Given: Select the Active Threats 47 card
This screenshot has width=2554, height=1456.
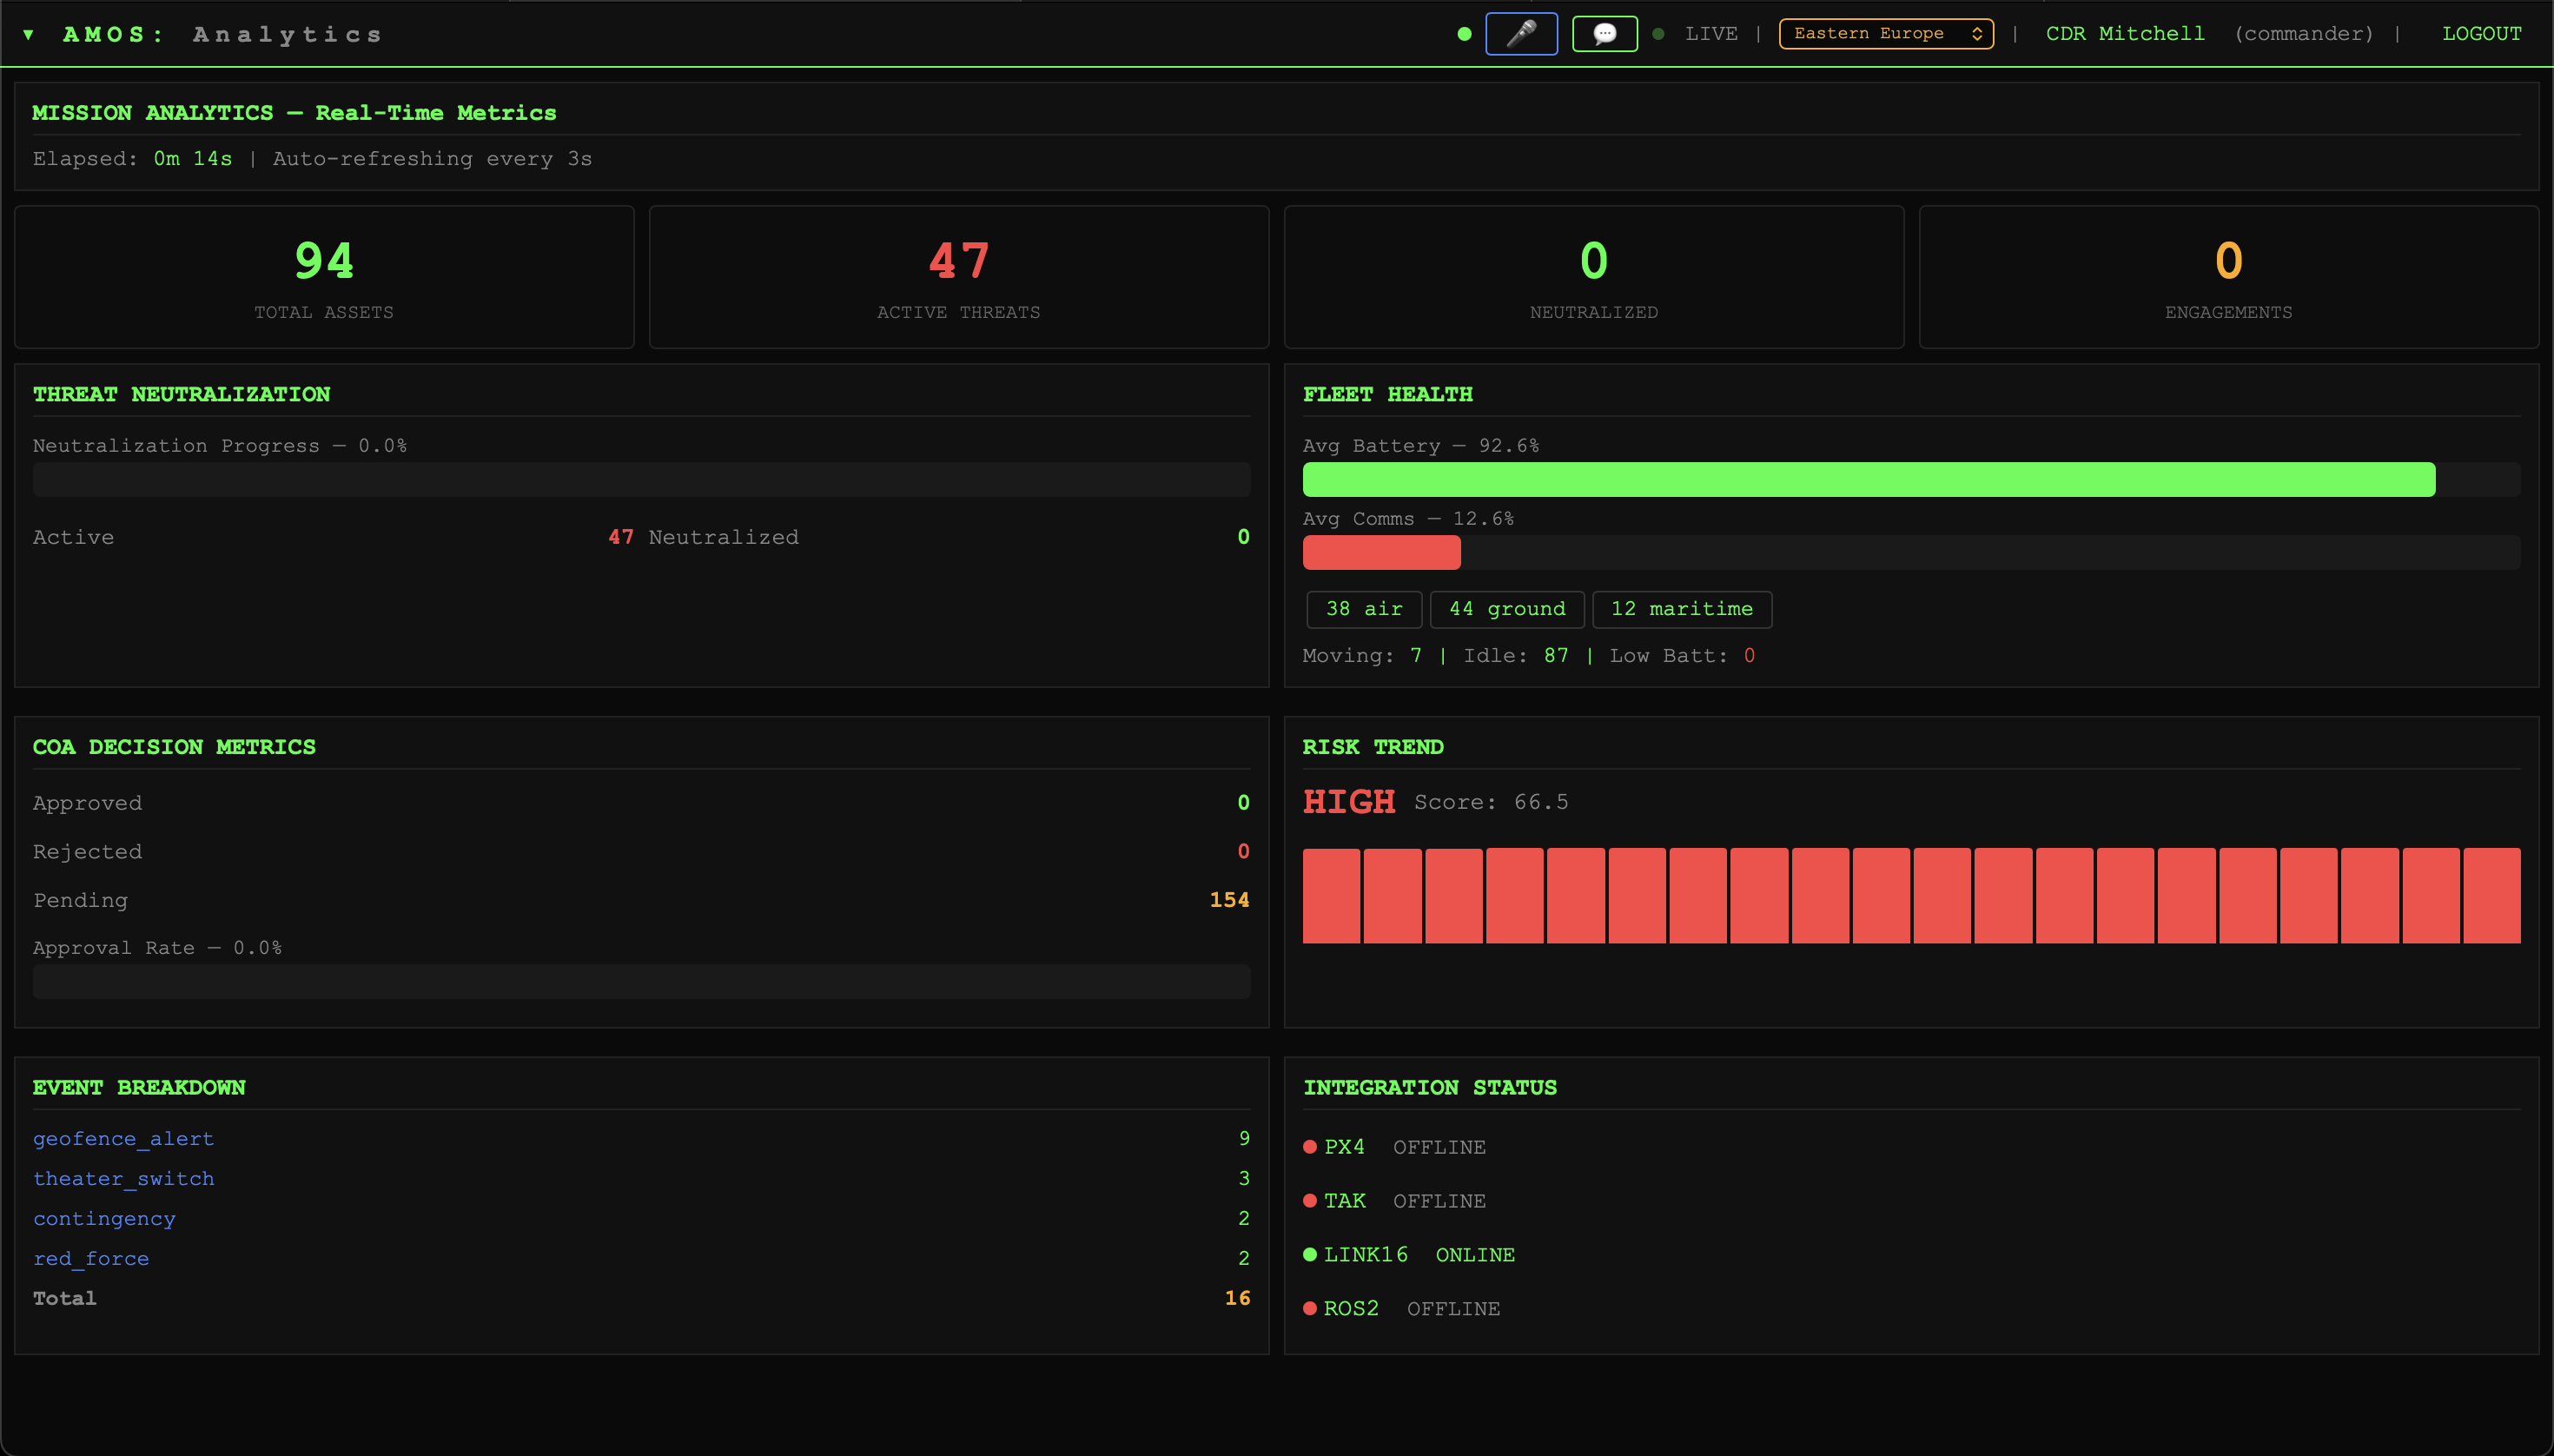Looking at the screenshot, I should click(x=959, y=277).
